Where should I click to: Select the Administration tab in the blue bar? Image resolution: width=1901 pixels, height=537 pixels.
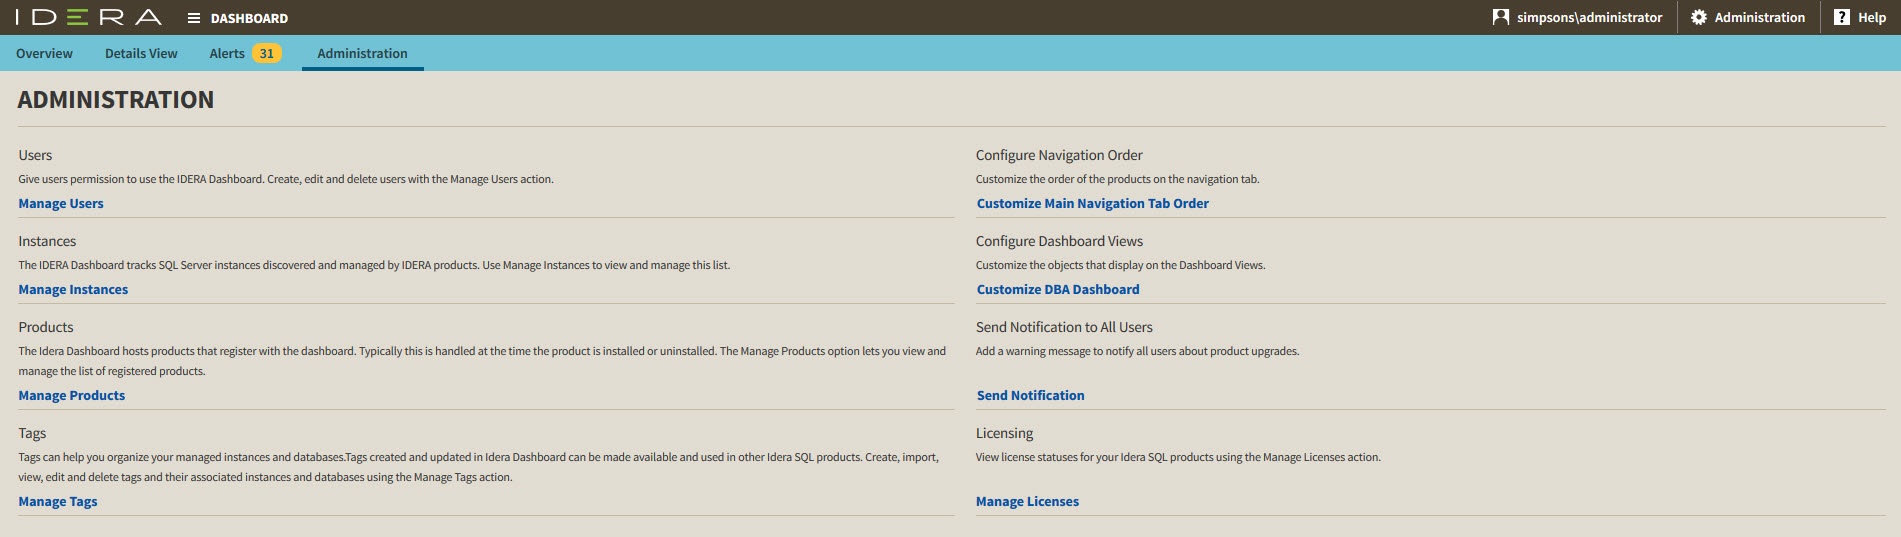(x=362, y=53)
